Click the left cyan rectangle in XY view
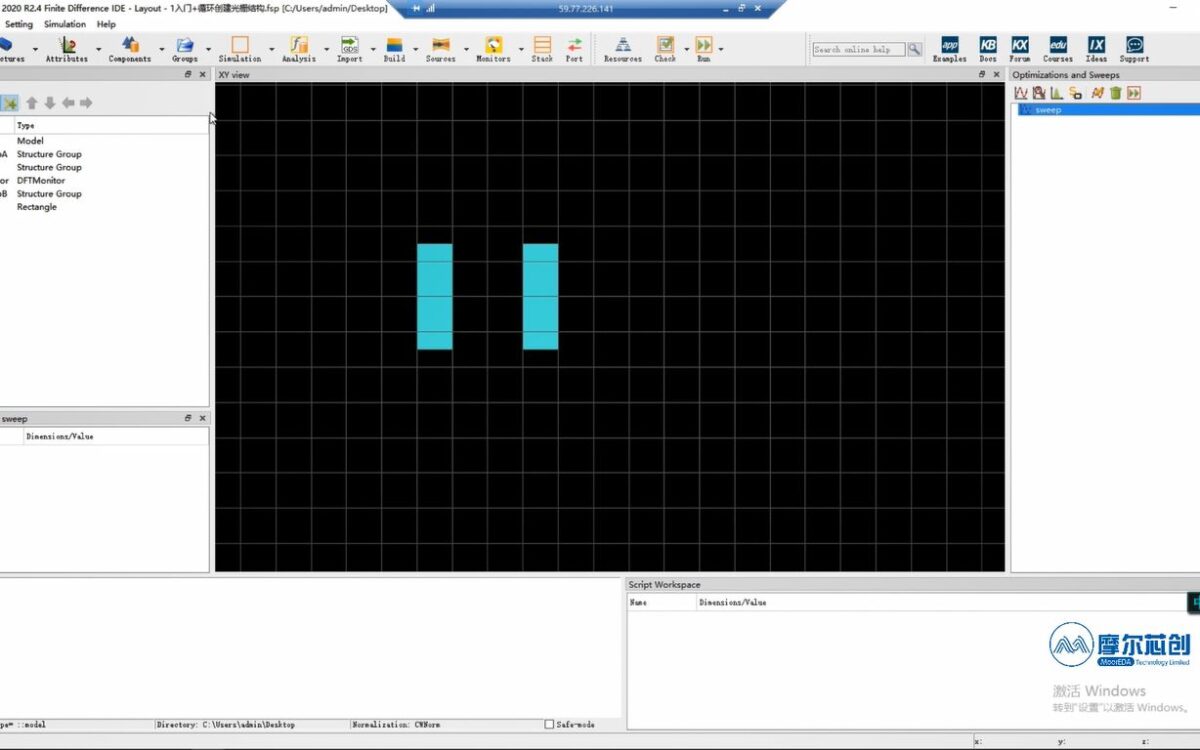This screenshot has width=1200, height=750. (435, 297)
